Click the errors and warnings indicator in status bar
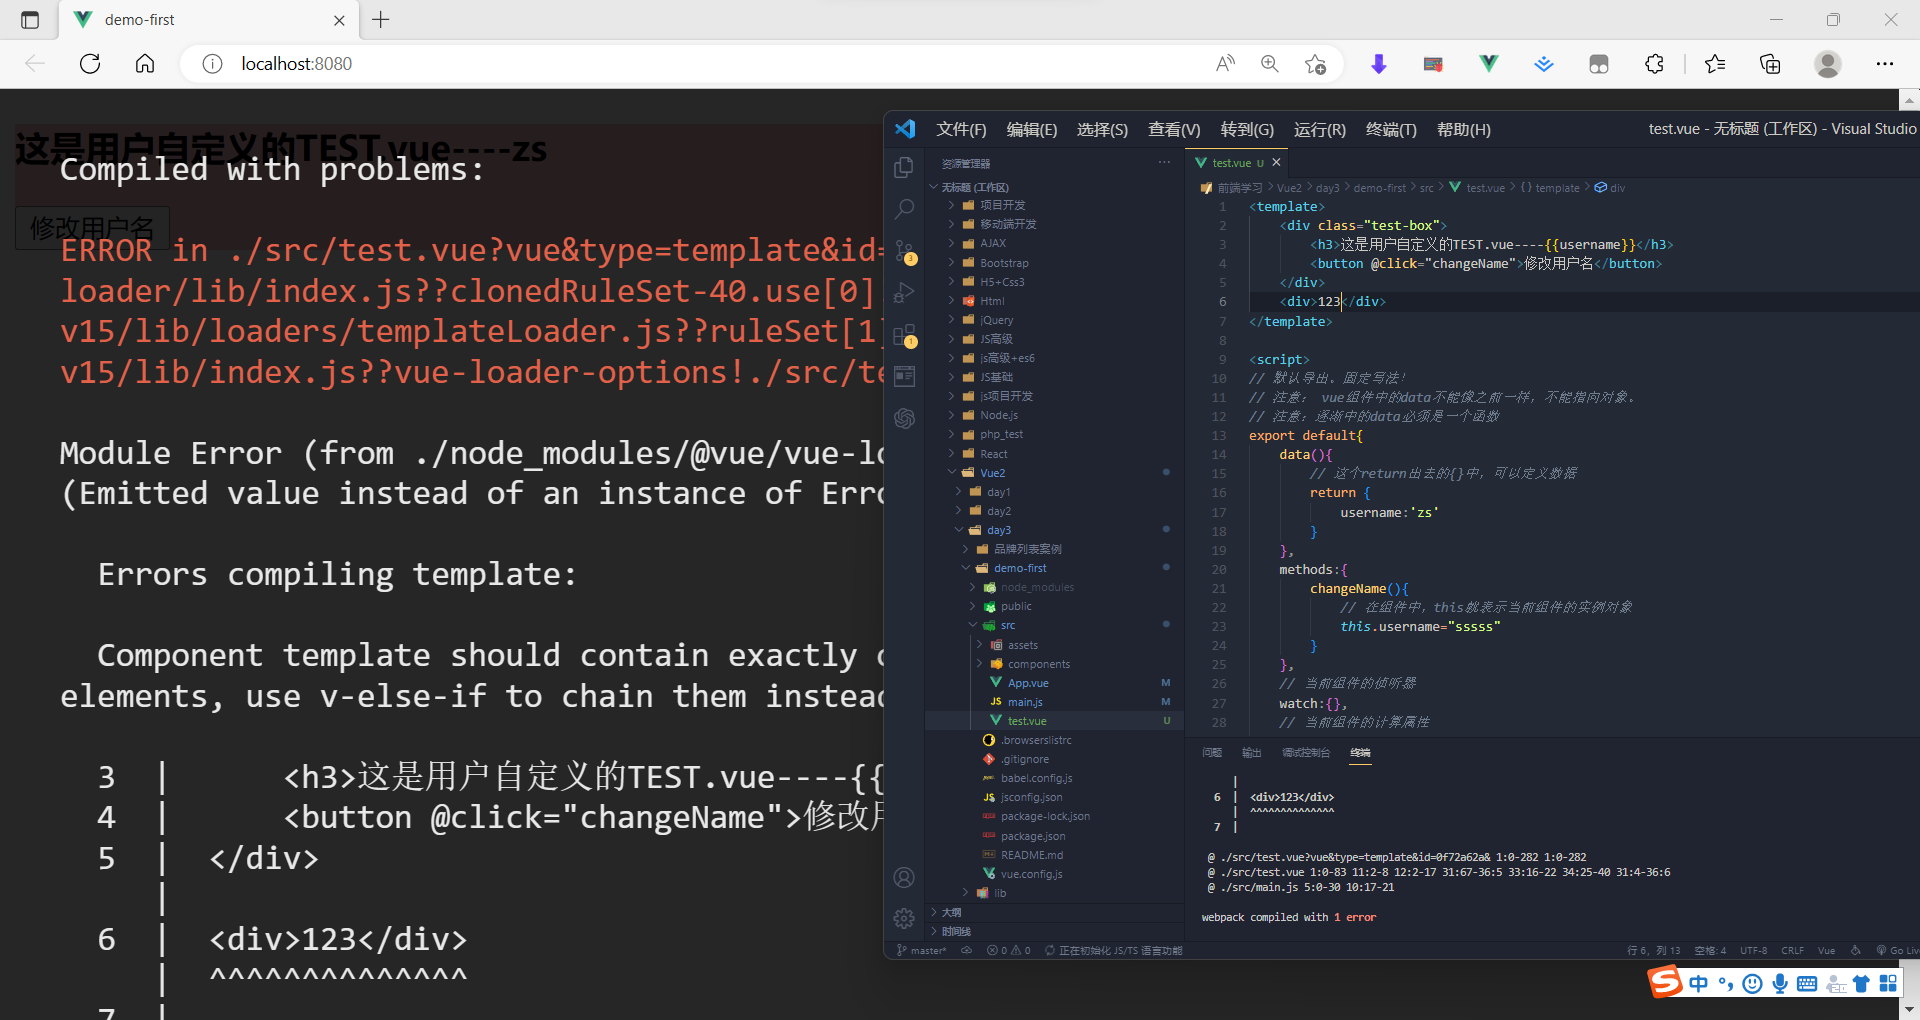Image resolution: width=1920 pixels, height=1020 pixels. [1009, 950]
